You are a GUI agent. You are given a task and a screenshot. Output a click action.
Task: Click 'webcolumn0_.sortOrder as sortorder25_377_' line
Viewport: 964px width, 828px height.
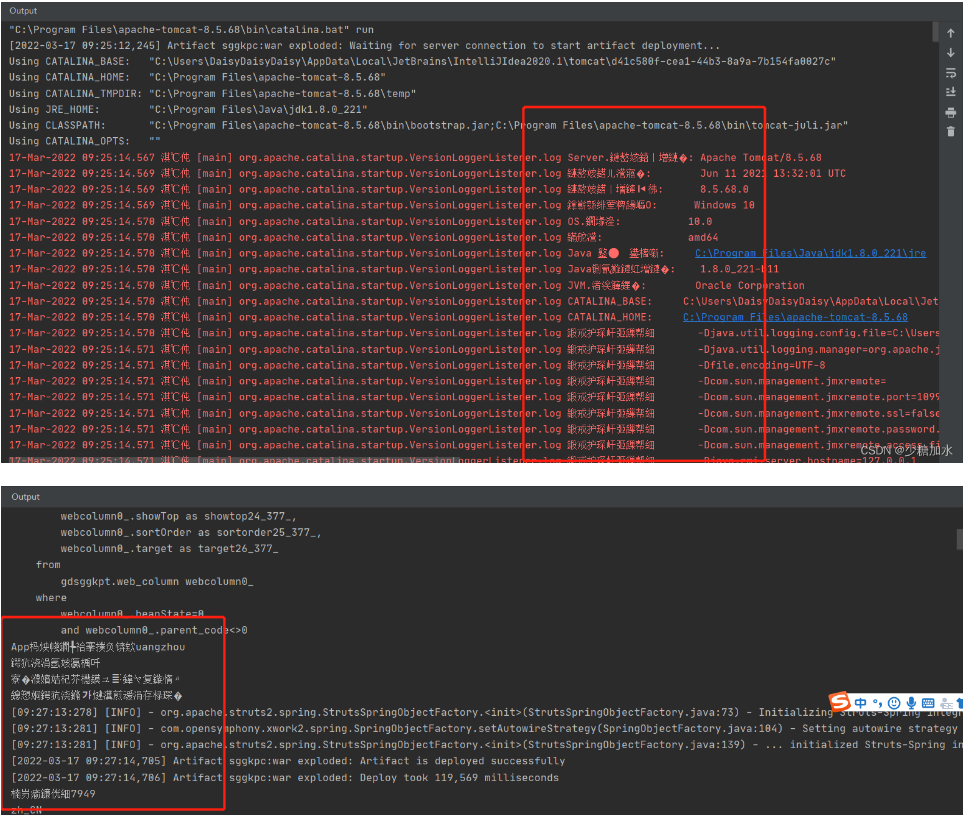coord(191,532)
